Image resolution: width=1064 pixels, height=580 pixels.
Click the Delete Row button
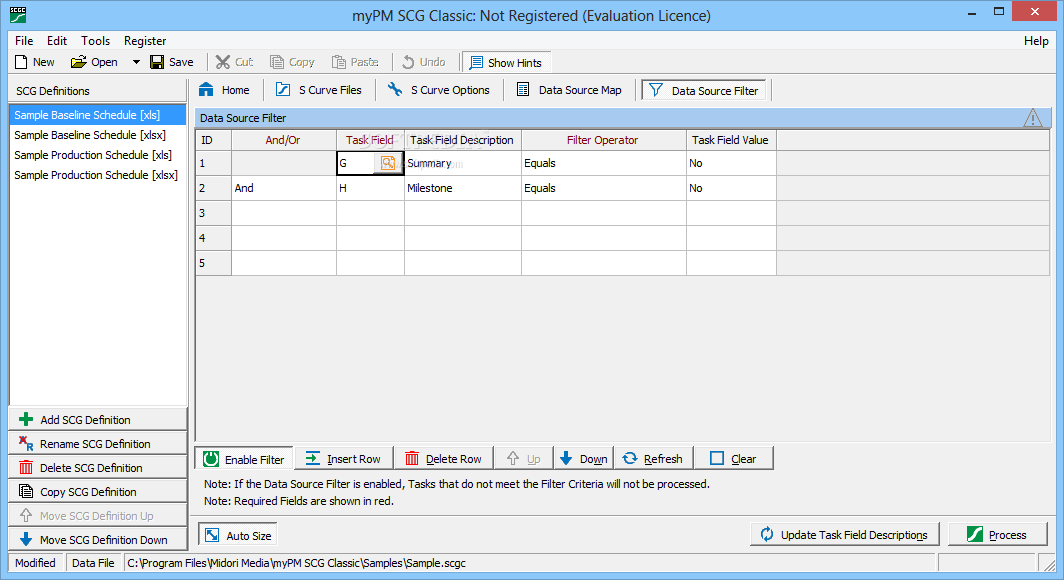[444, 459]
